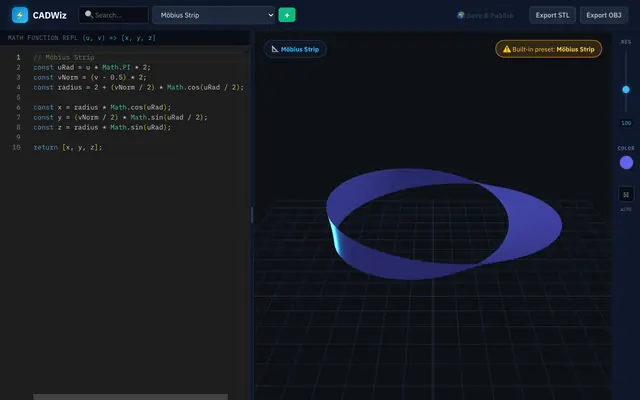Click the warning triangle in the preset badge
Screen dimensions: 640x400
507,49
